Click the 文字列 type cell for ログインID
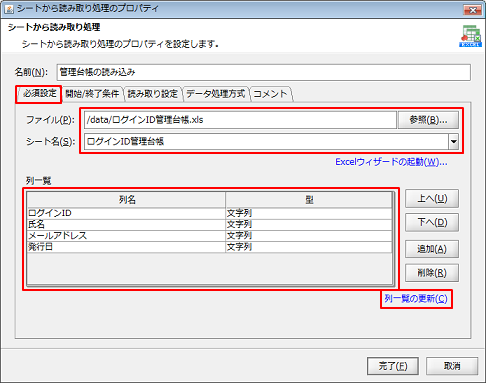The height and width of the screenshot is (383, 486). [x=309, y=213]
